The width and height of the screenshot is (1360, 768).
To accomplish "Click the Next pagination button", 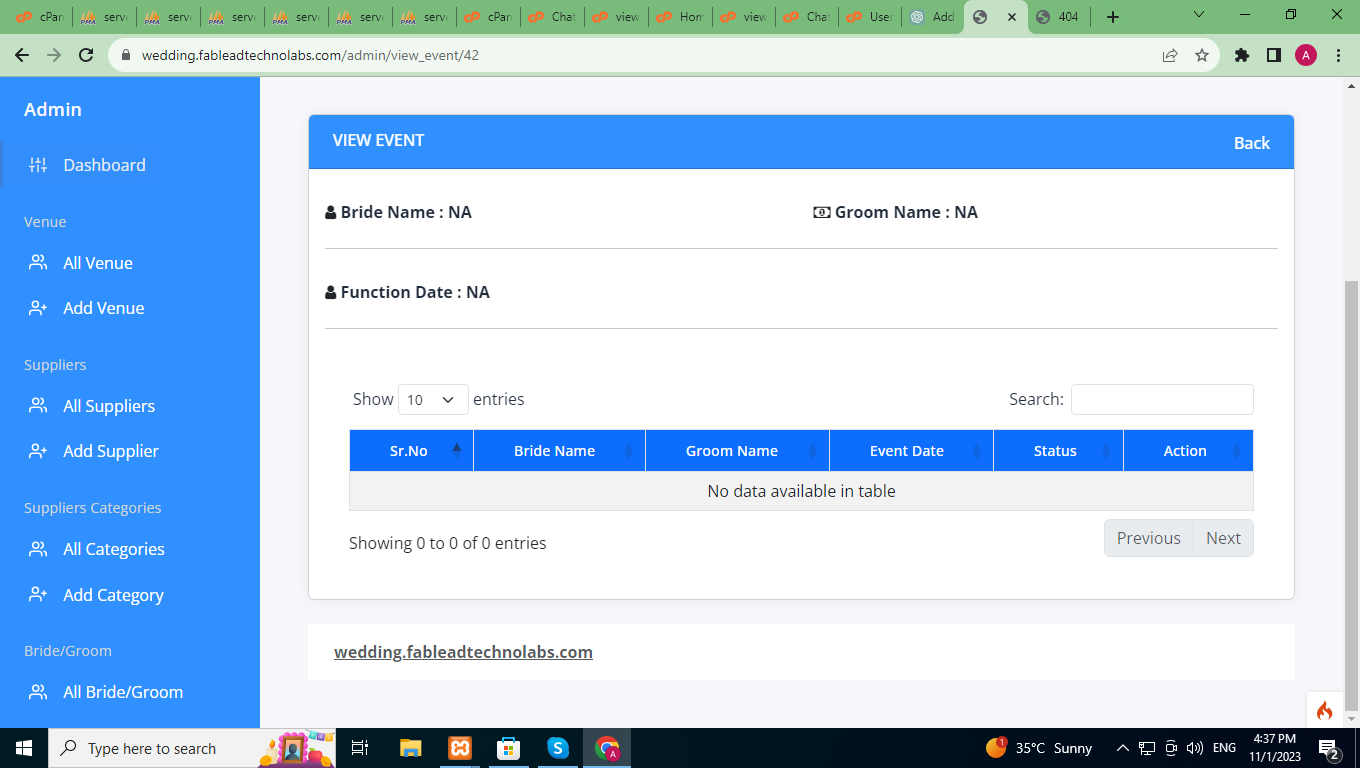I will pos(1223,538).
